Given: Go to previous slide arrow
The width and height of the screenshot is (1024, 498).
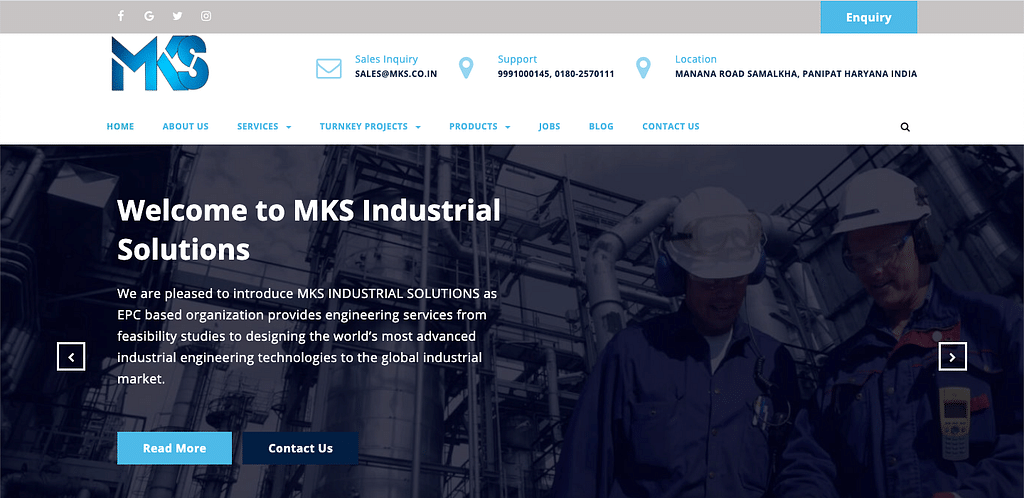Looking at the screenshot, I should pyautogui.click(x=71, y=356).
